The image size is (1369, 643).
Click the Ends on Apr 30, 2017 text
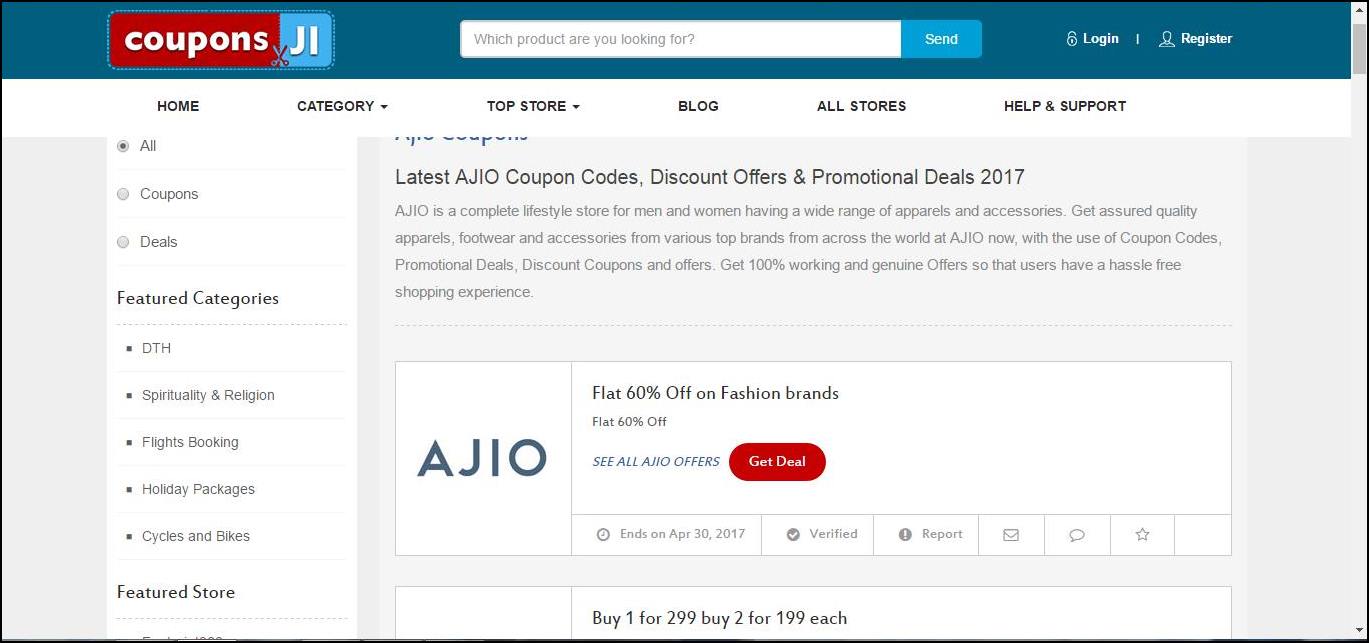(683, 534)
